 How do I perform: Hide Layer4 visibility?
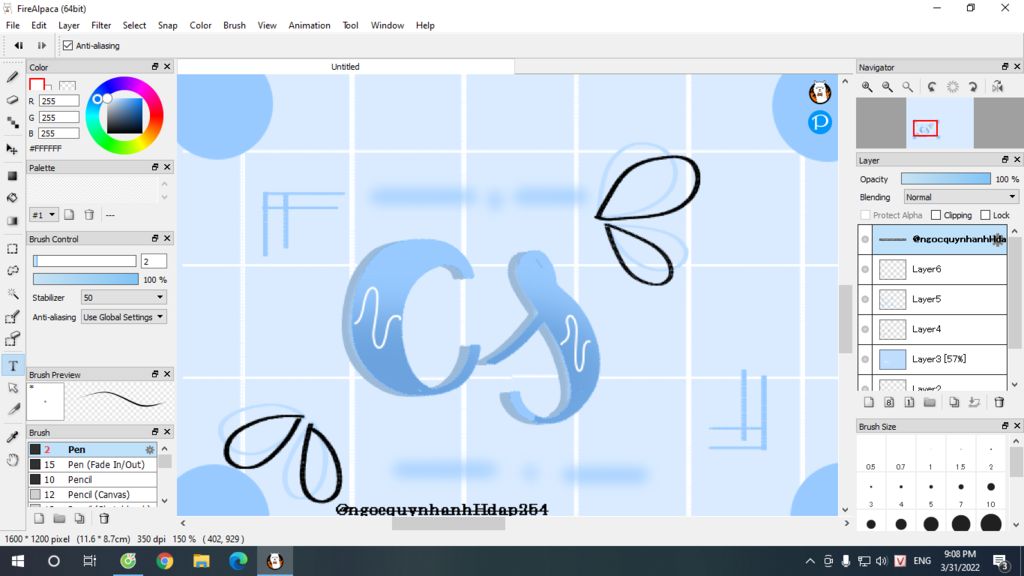pyautogui.click(x=865, y=329)
